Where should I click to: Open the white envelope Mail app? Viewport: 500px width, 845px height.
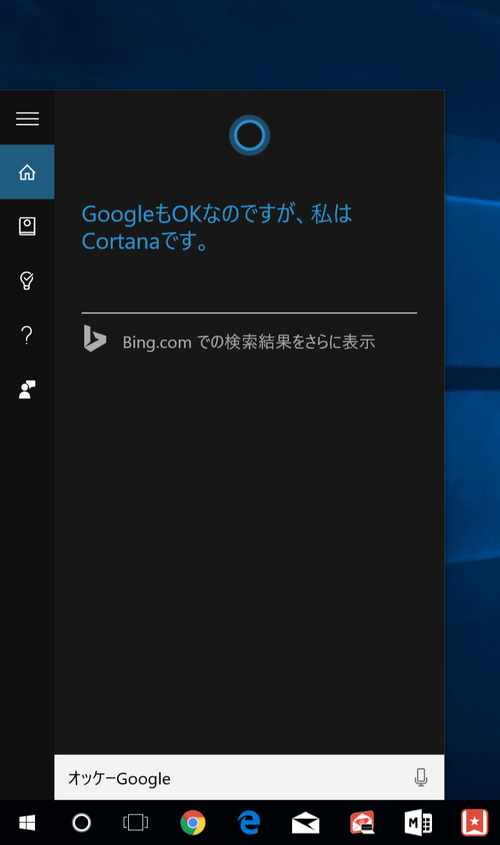pos(305,823)
